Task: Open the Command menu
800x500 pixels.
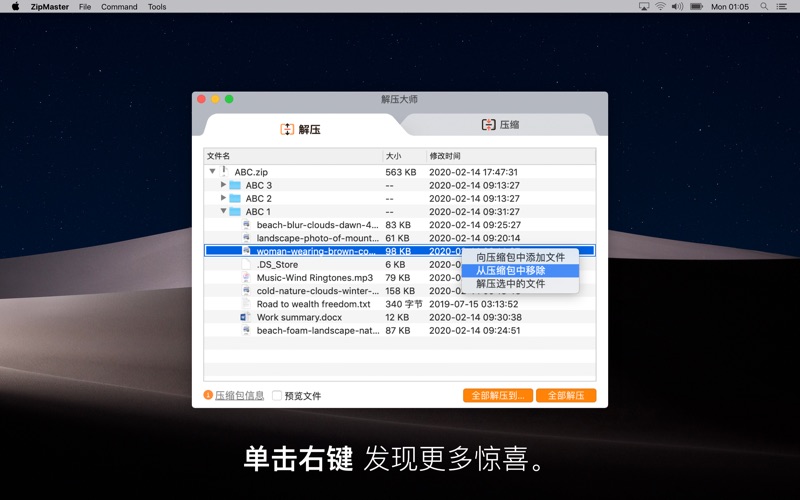Action: pyautogui.click(x=119, y=7)
